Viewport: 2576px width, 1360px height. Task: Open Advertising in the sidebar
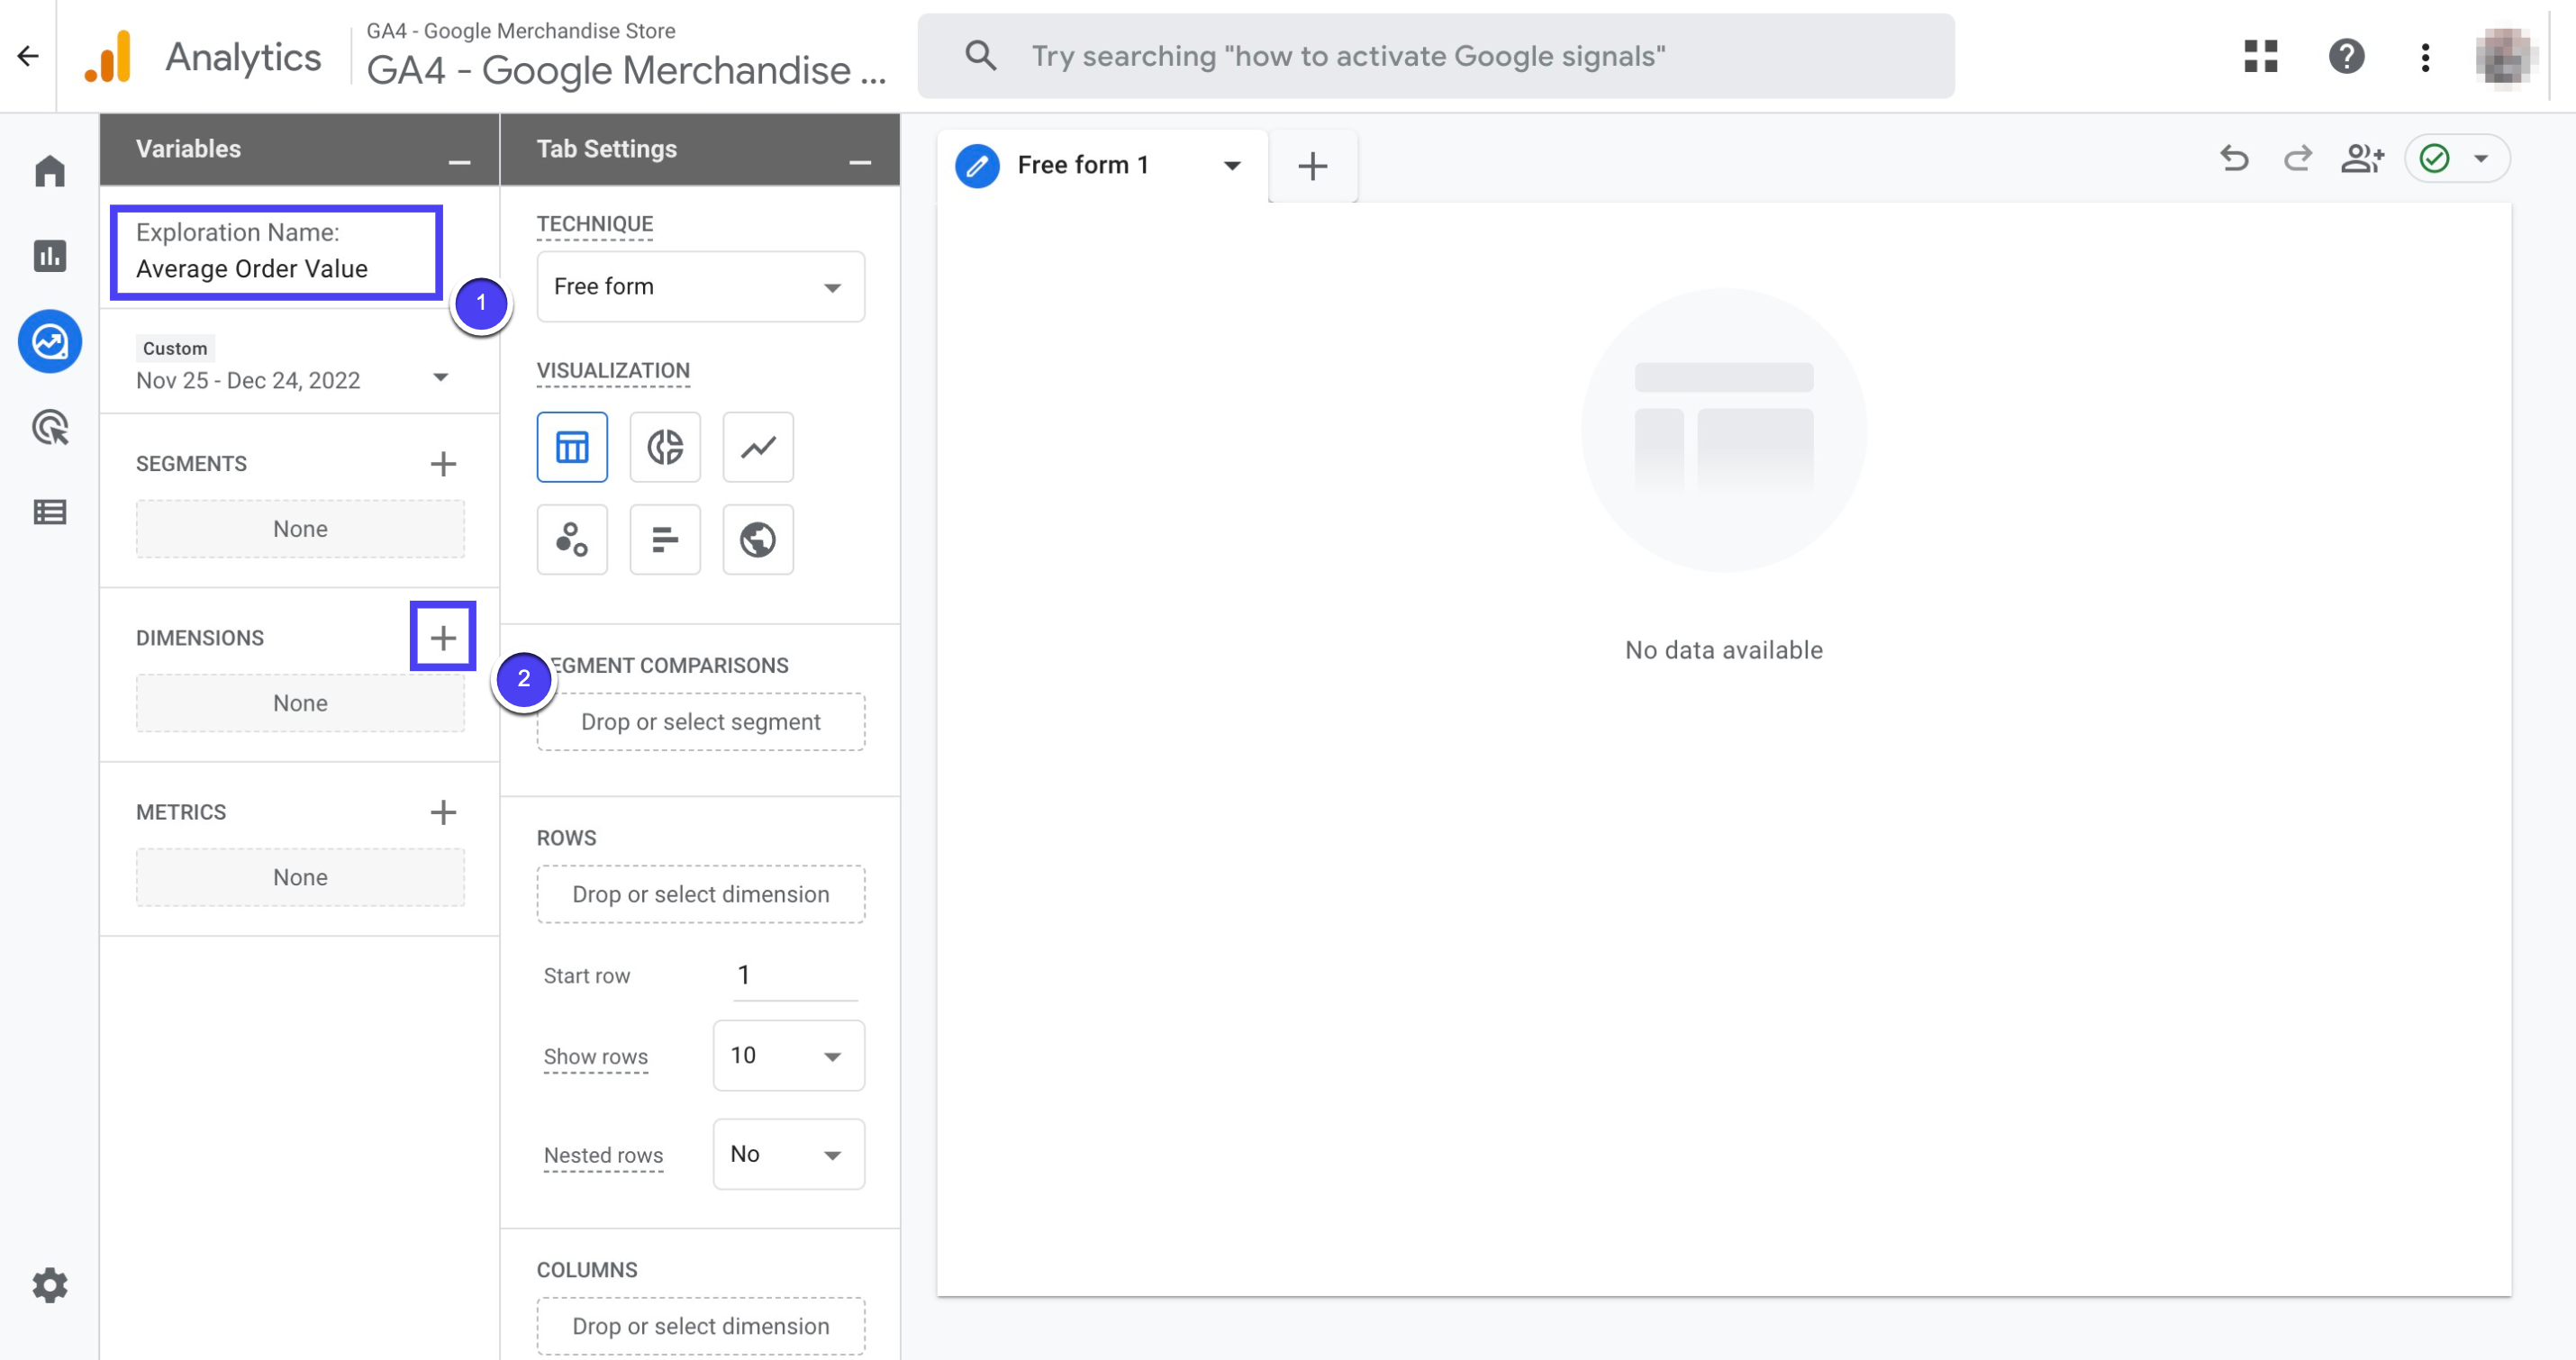click(x=49, y=427)
